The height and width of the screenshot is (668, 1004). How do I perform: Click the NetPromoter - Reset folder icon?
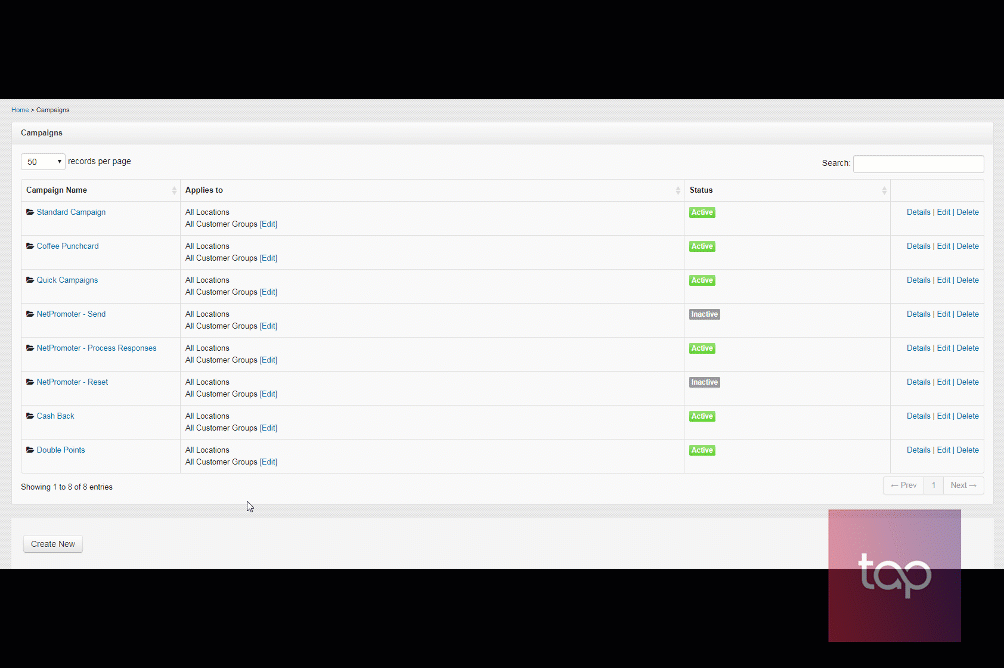pos(29,382)
